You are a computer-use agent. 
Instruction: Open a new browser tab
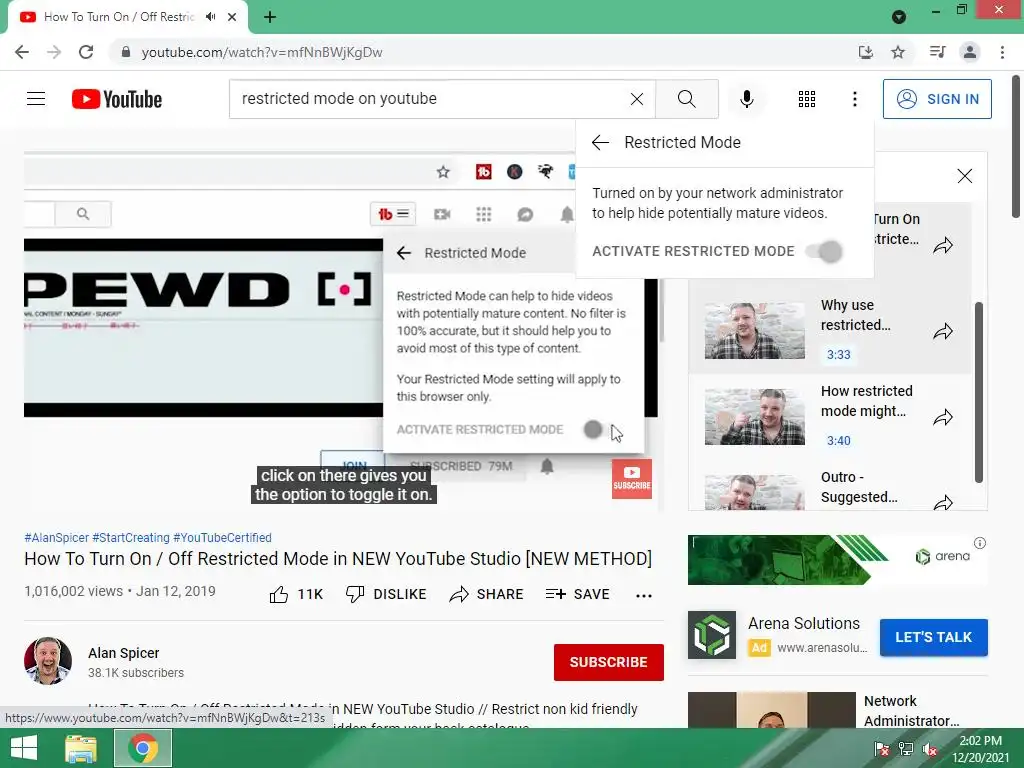point(270,17)
